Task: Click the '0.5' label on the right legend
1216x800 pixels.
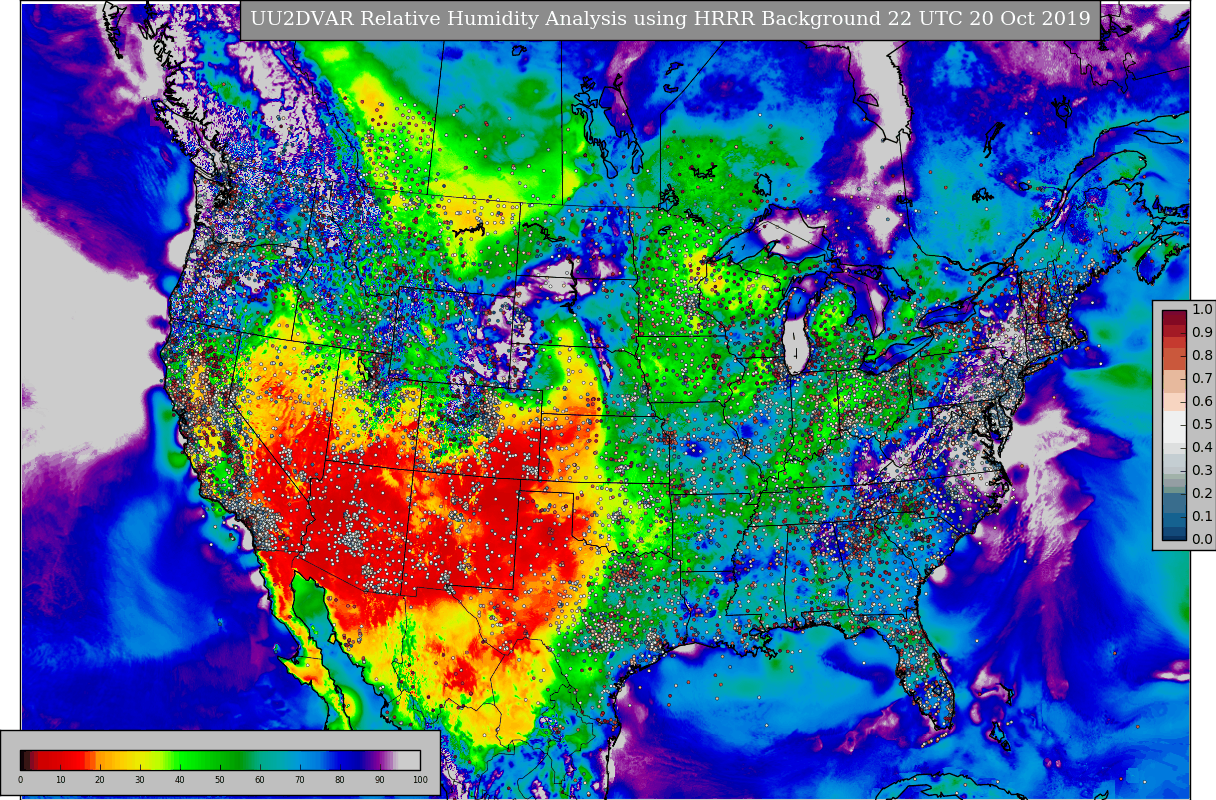Action: click(x=1202, y=425)
